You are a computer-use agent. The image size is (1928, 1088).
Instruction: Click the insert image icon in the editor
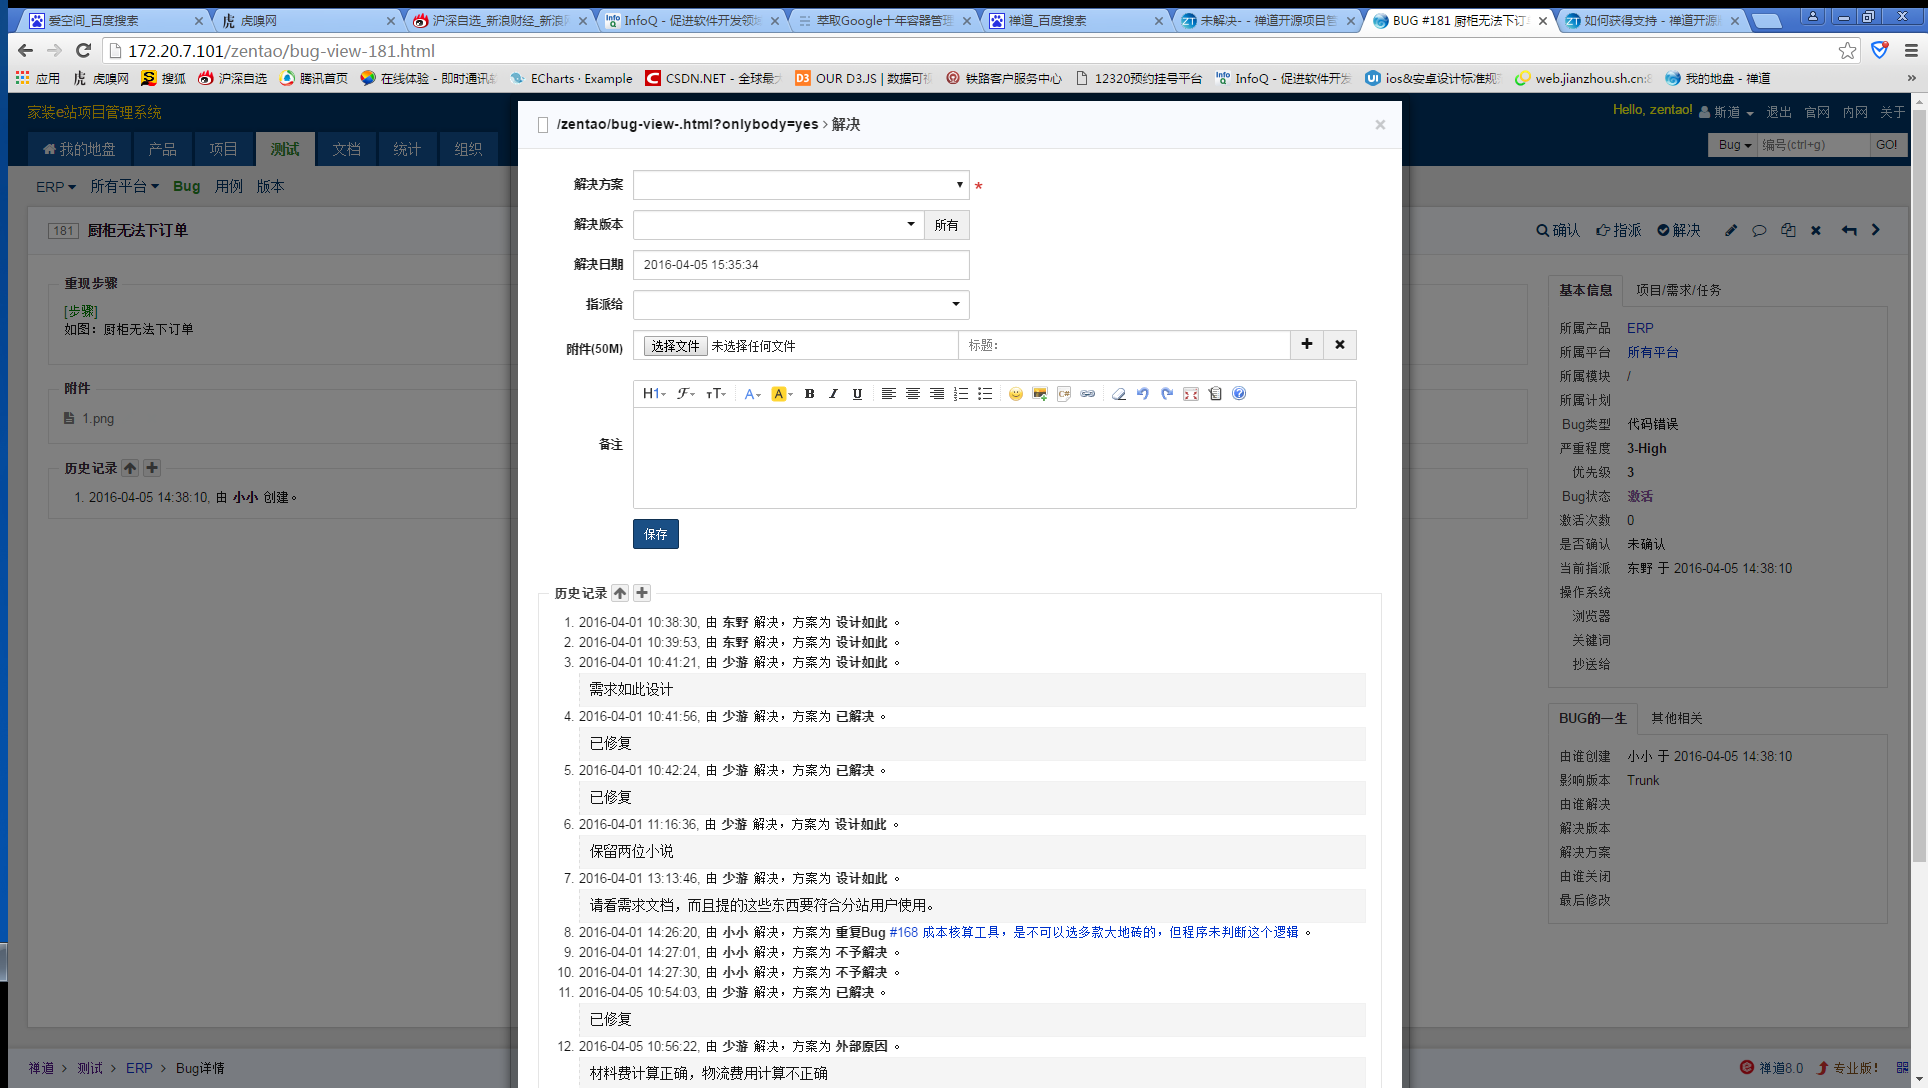(1040, 394)
